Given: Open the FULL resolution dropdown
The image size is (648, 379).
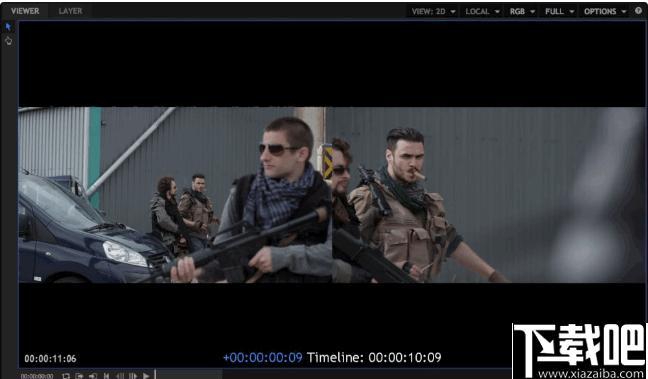Looking at the screenshot, I should coord(559,11).
